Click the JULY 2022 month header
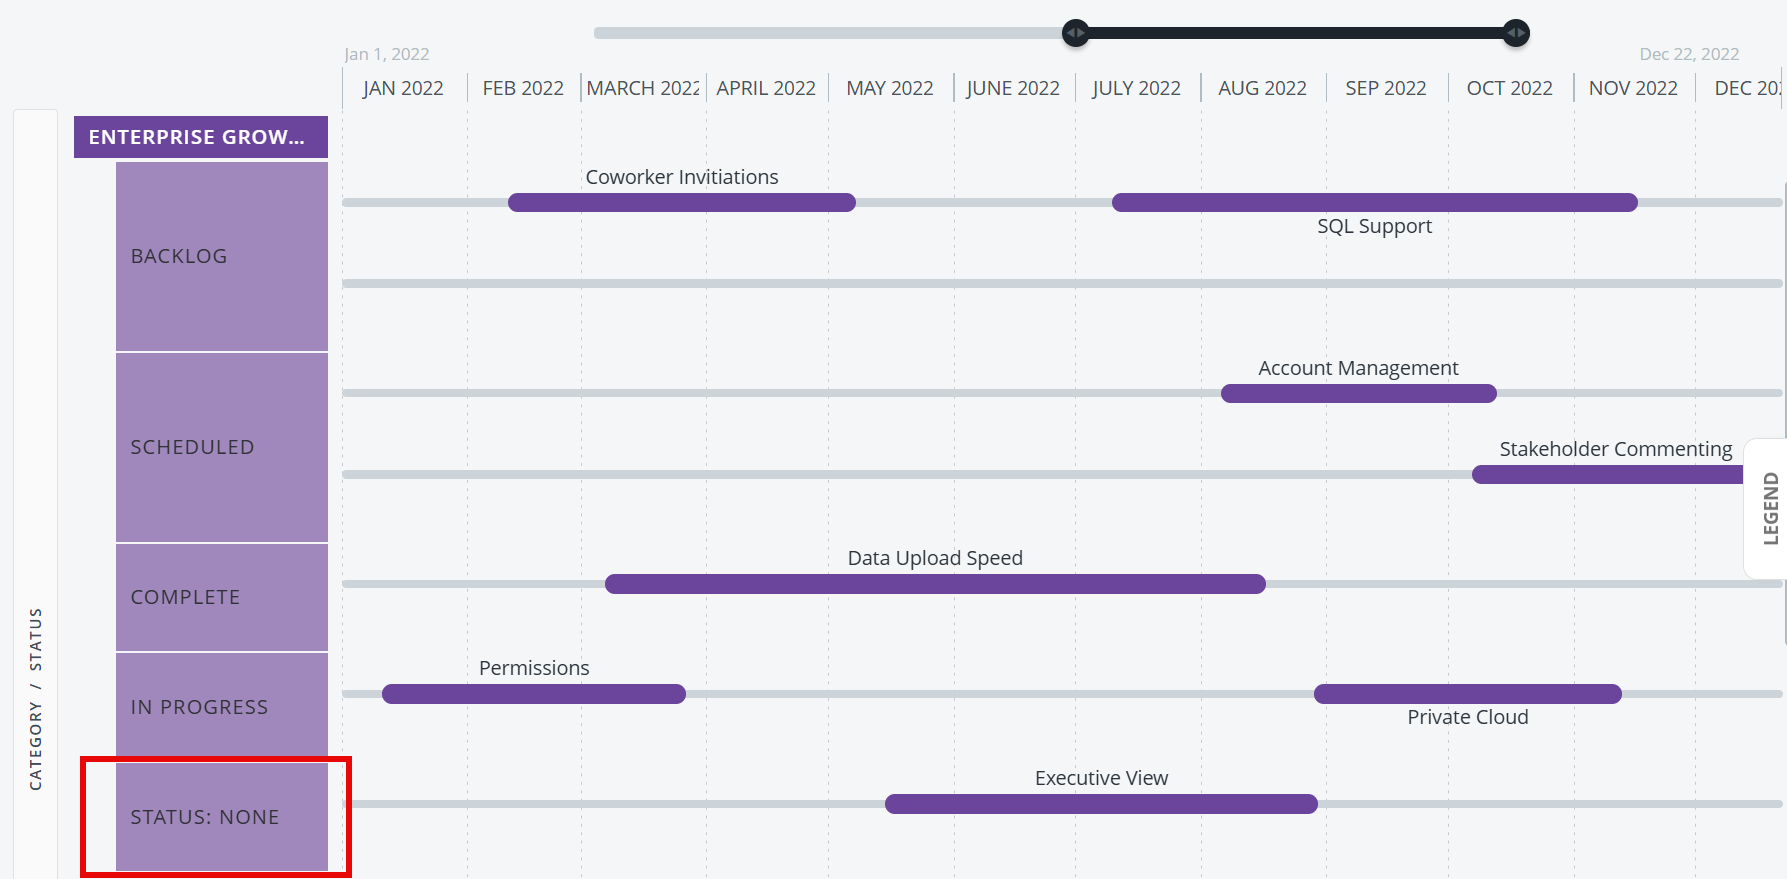 pyautogui.click(x=1136, y=88)
